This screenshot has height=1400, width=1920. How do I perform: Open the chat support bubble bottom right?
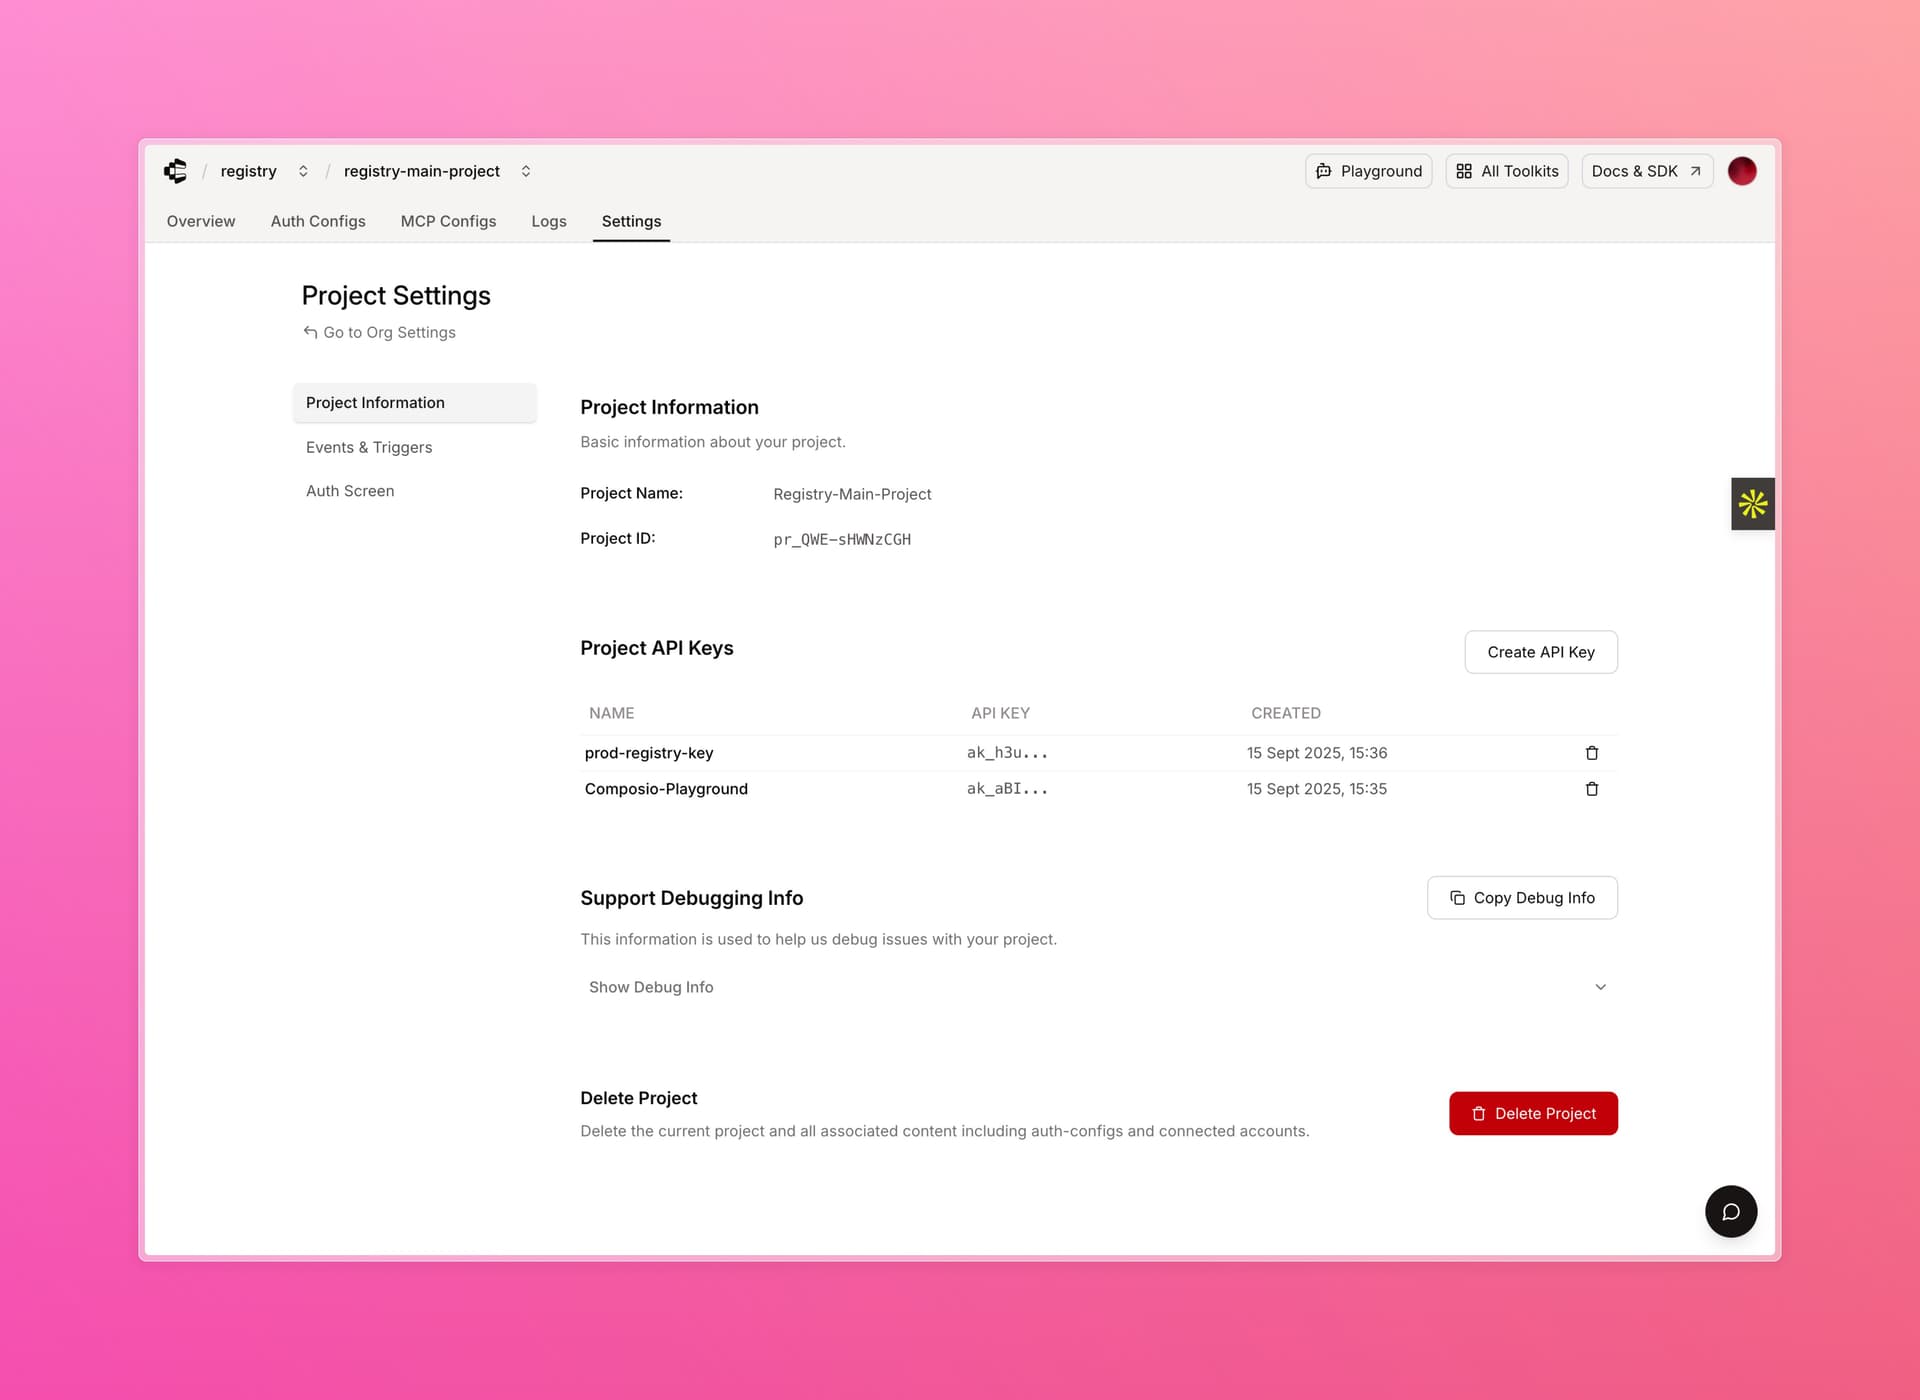coord(1731,1211)
